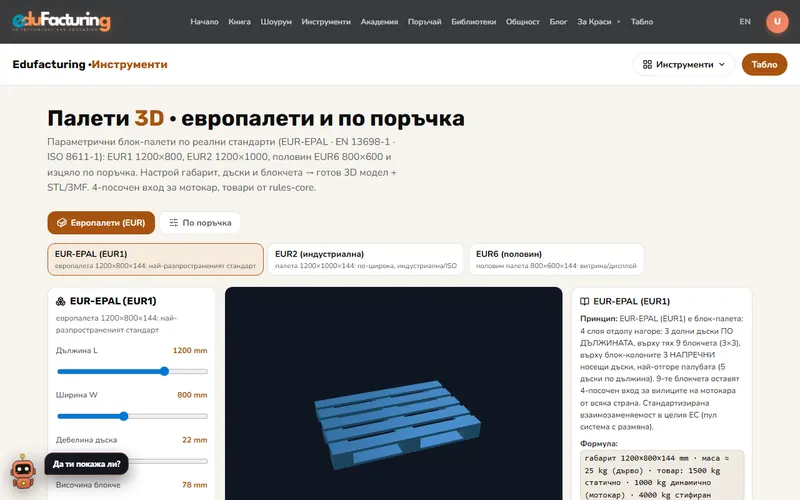The image size is (800, 500).
Task: Open Поръчай navigation item
Action: tap(424, 21)
